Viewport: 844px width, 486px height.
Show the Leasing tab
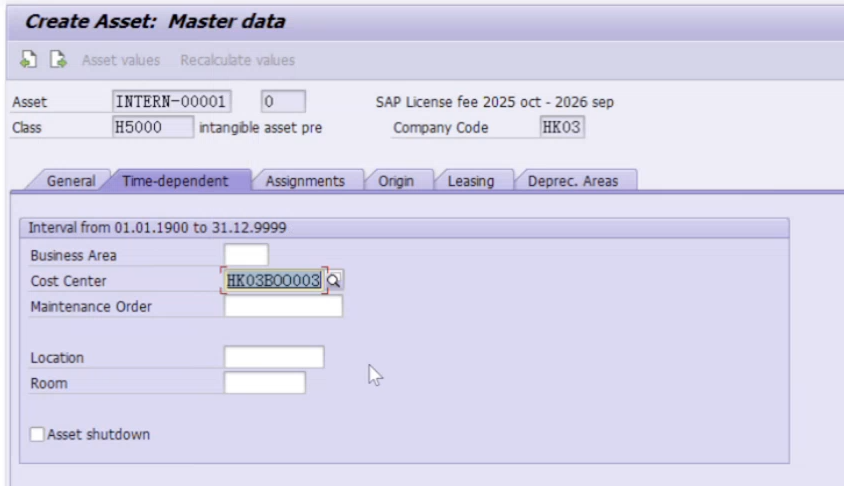pos(471,181)
